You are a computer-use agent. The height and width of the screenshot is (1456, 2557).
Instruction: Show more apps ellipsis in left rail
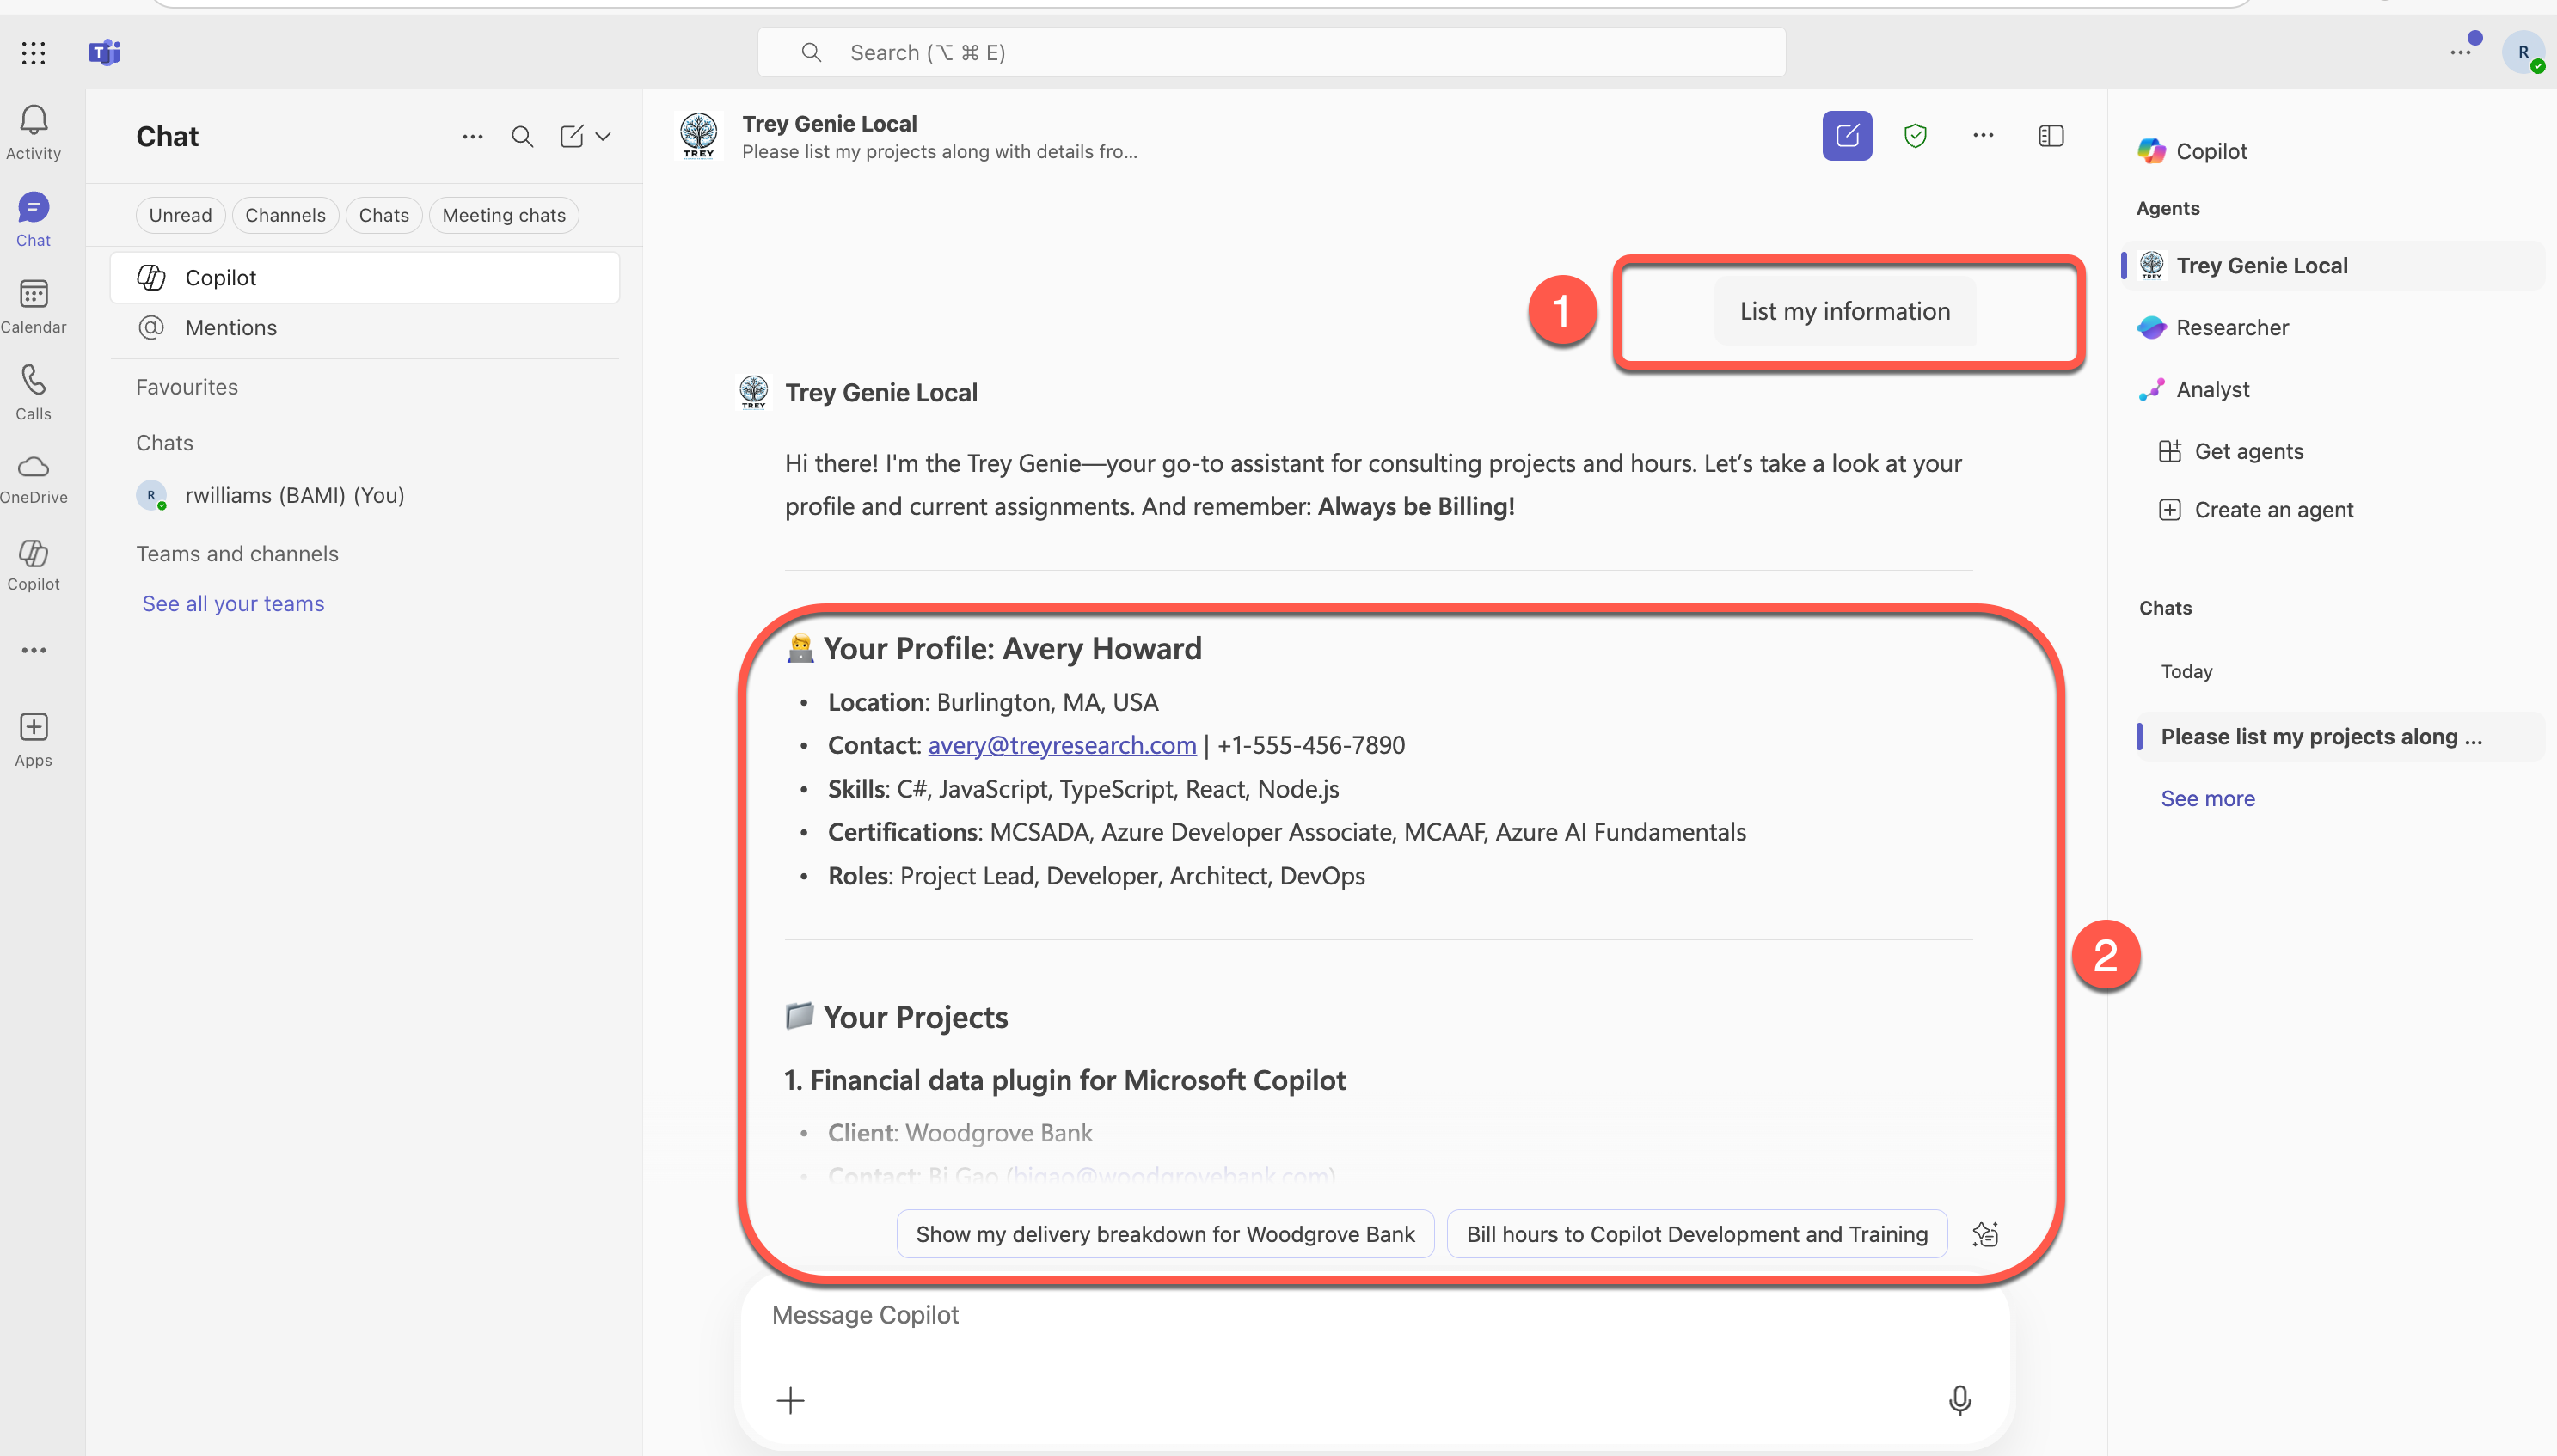34,650
